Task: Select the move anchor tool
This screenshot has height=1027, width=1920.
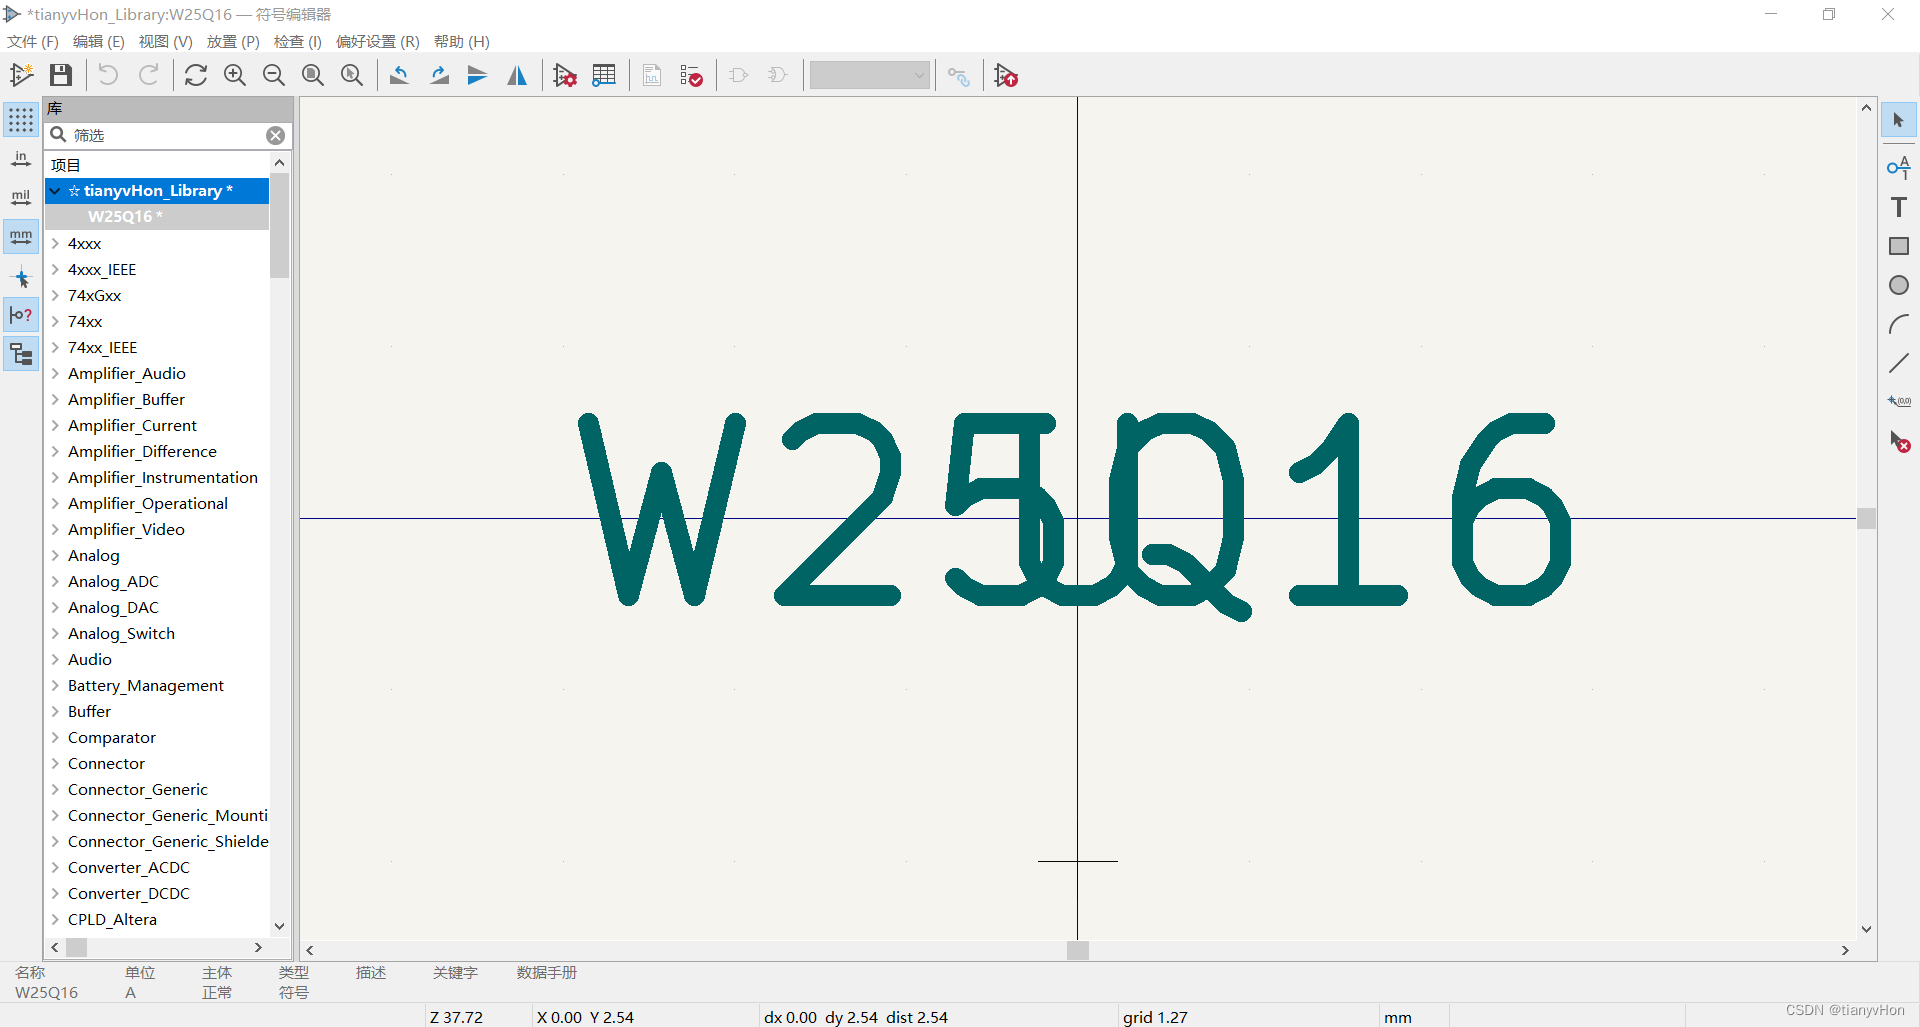Action: tap(1899, 402)
